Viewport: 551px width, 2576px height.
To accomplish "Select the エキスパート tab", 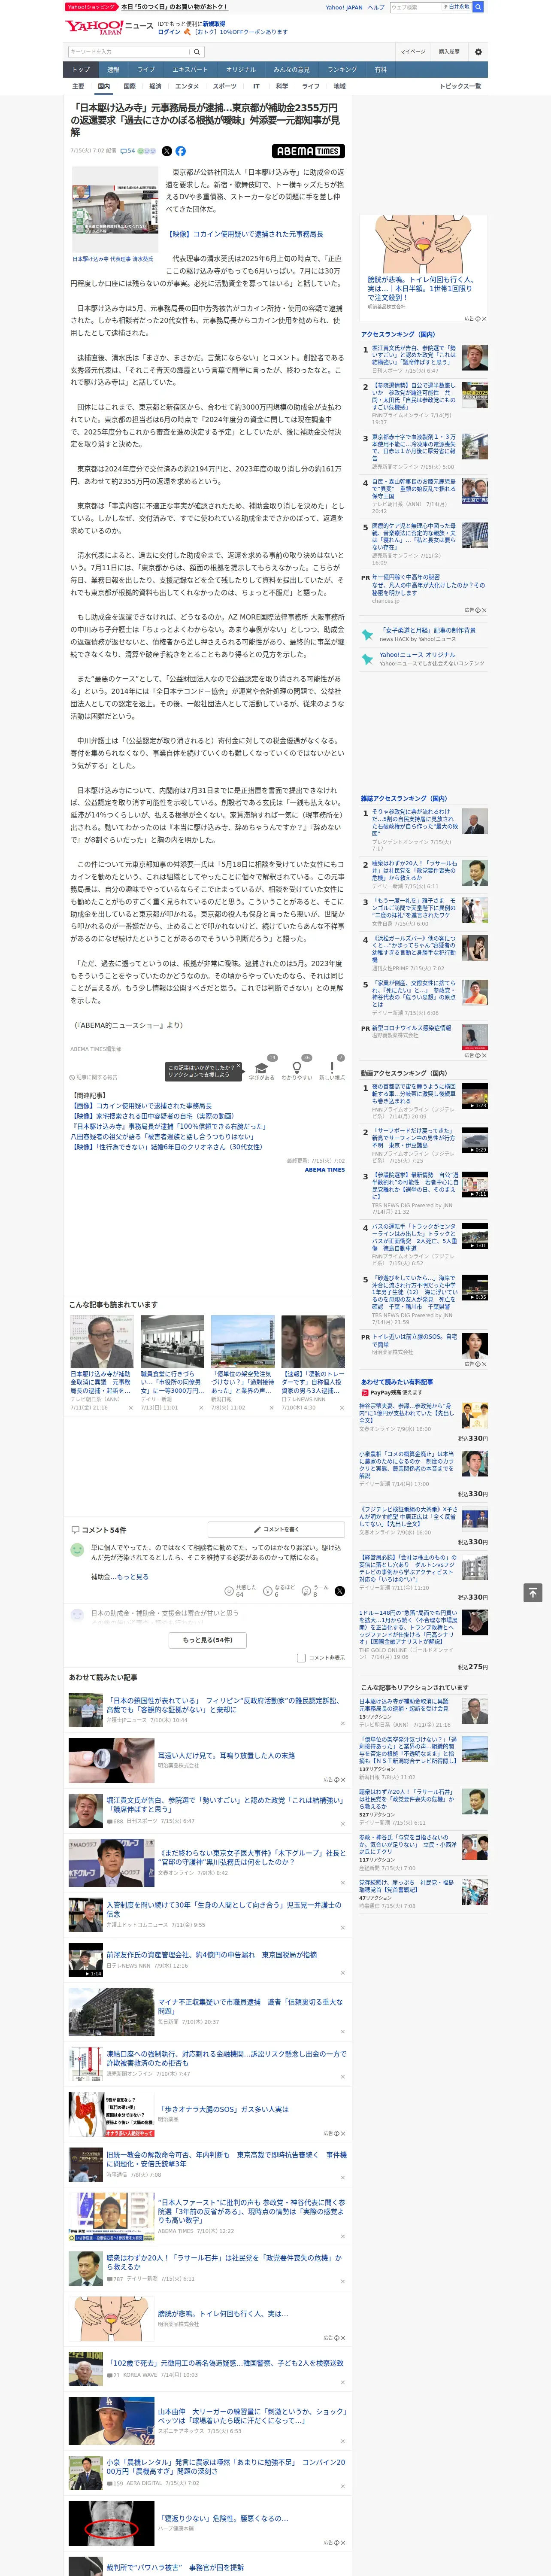I will point(190,70).
